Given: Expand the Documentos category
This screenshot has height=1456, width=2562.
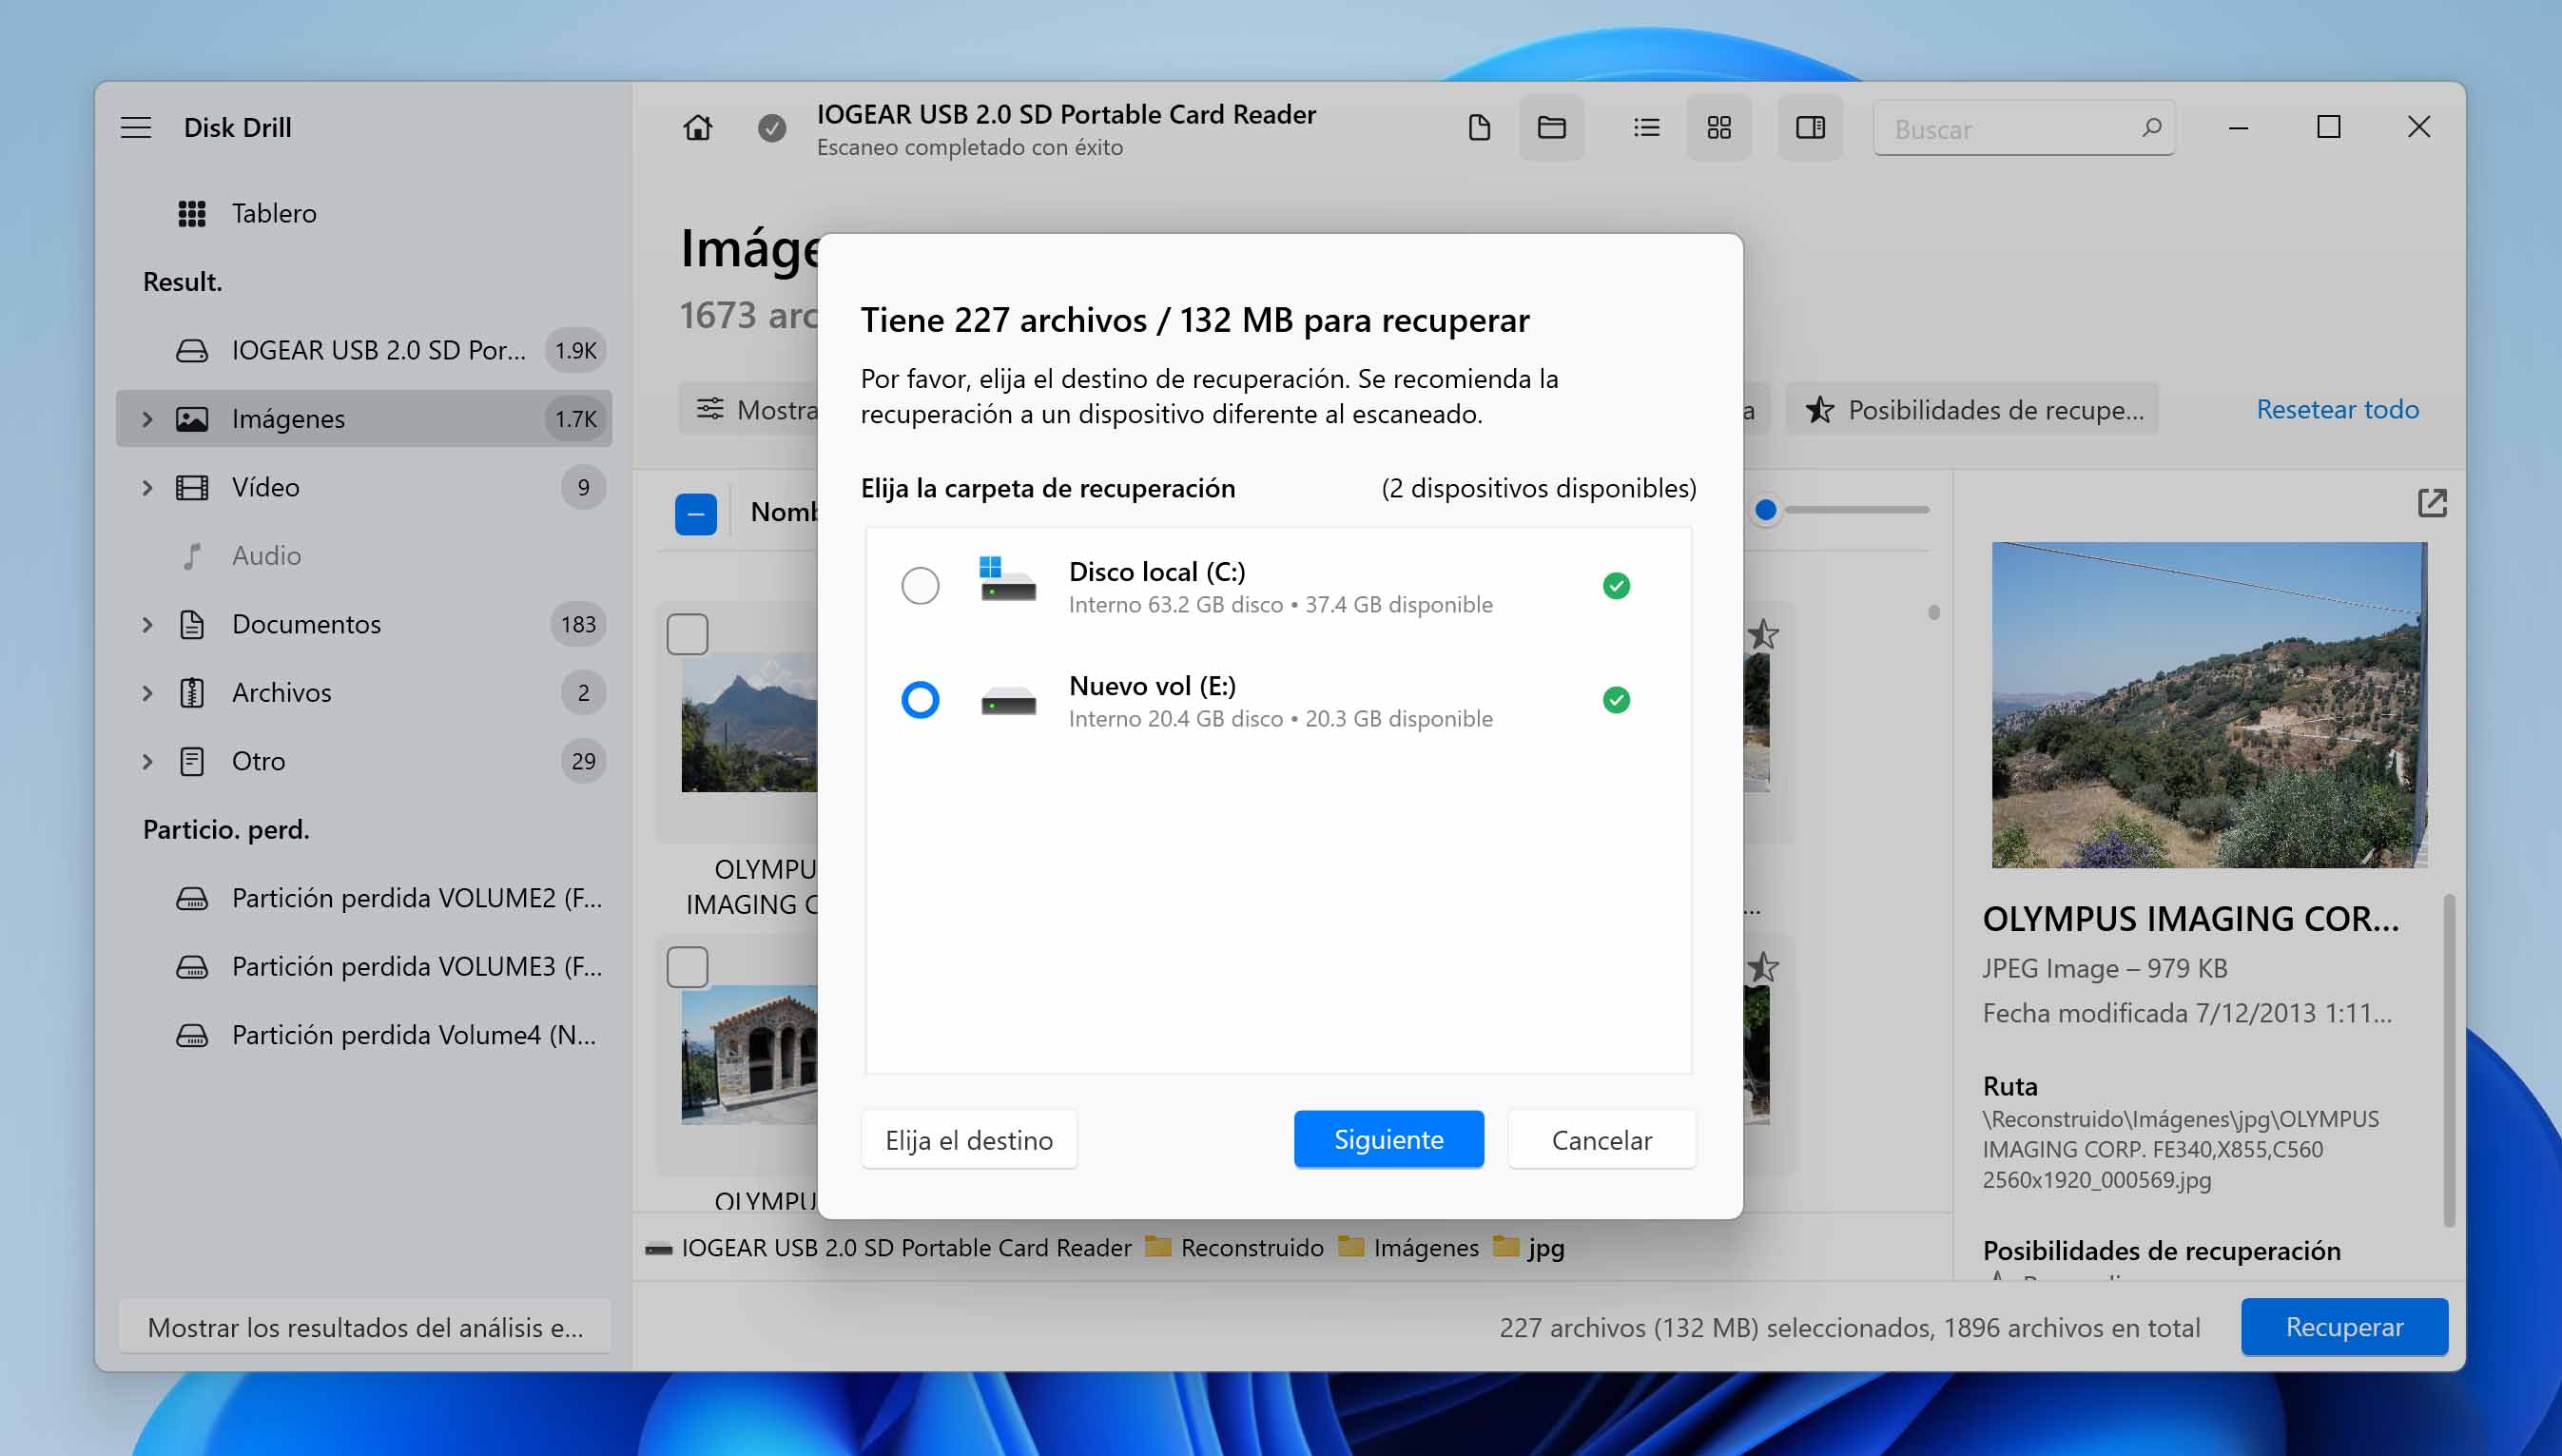Looking at the screenshot, I should pyautogui.click(x=147, y=624).
